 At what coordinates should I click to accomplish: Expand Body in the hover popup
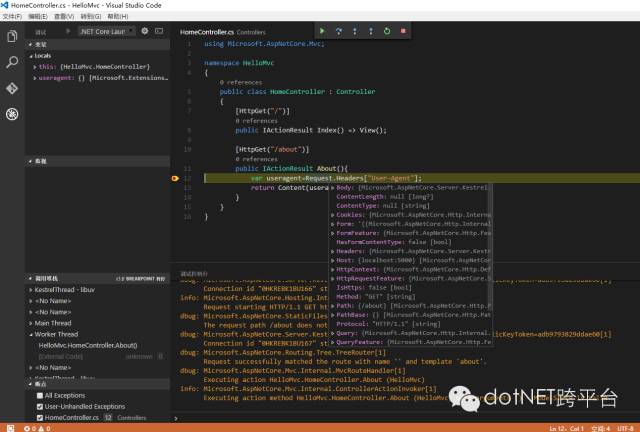(333, 188)
